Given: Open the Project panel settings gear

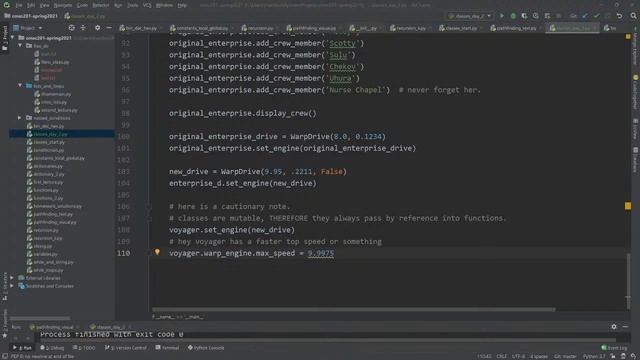Looking at the screenshot, I should coord(97,28).
